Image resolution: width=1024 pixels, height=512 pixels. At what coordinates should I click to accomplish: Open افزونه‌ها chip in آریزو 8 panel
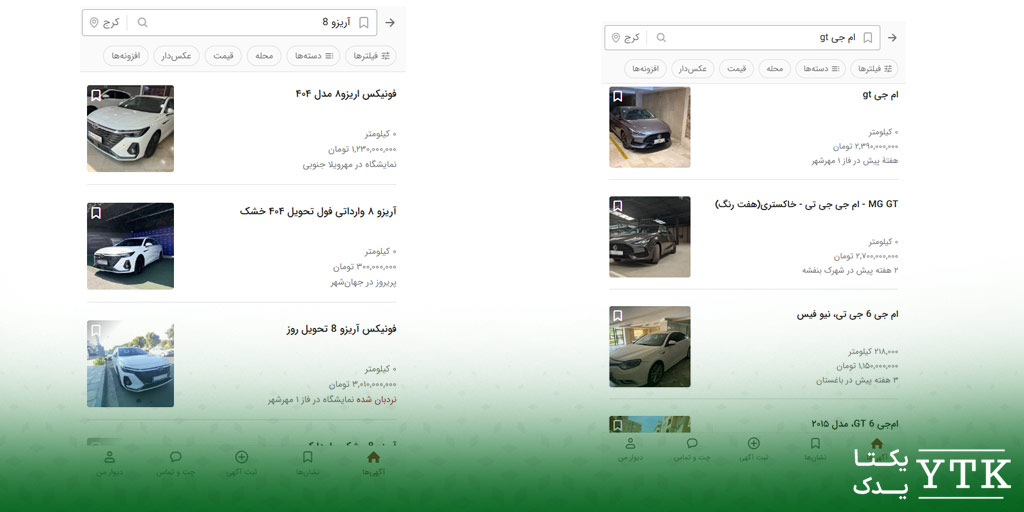point(125,56)
